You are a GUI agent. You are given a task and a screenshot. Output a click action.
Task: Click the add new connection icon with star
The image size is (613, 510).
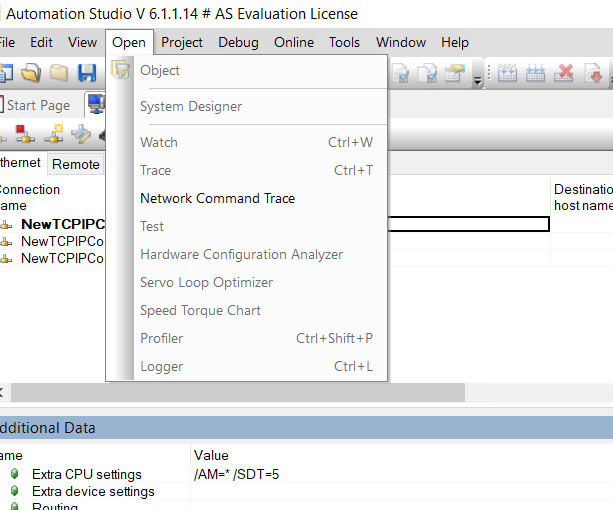coord(54,134)
